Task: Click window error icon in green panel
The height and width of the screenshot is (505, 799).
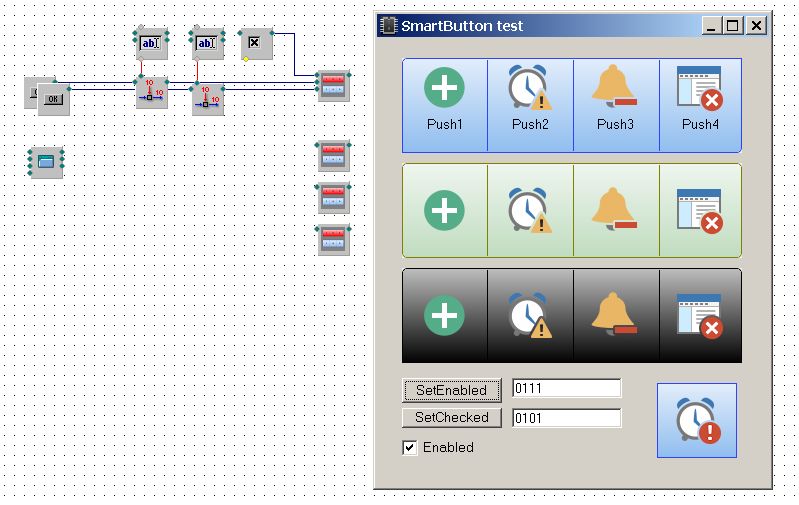Action: coord(700,211)
